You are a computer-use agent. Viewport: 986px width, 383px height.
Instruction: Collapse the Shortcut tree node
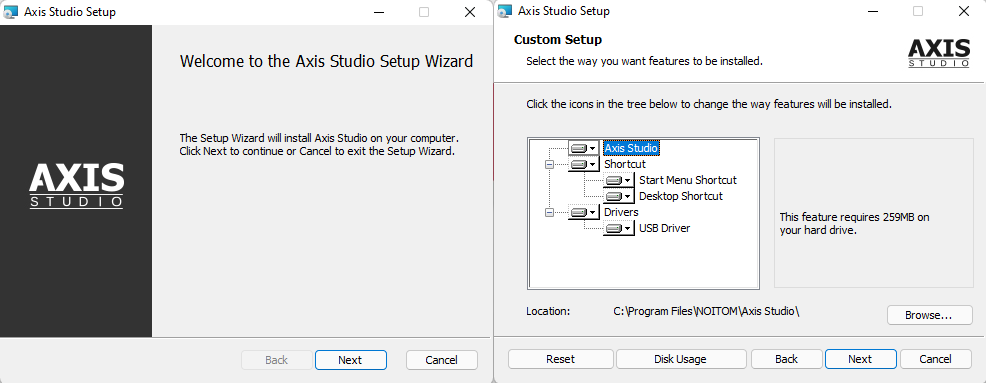coord(549,164)
